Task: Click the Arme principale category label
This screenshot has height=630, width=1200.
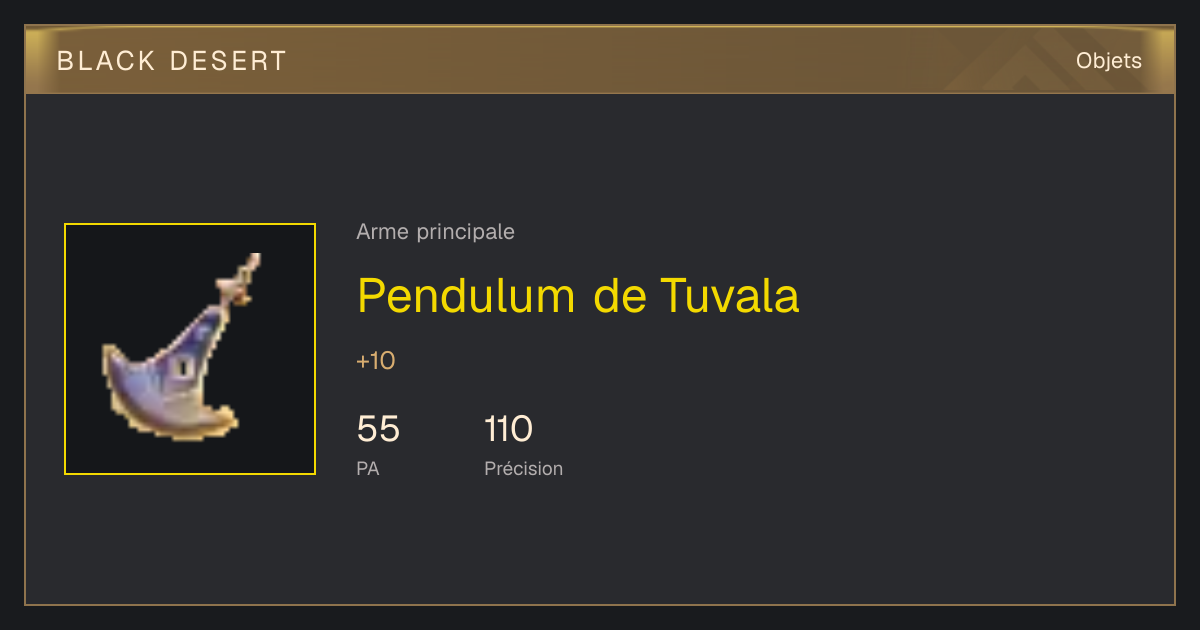Action: pos(435,232)
